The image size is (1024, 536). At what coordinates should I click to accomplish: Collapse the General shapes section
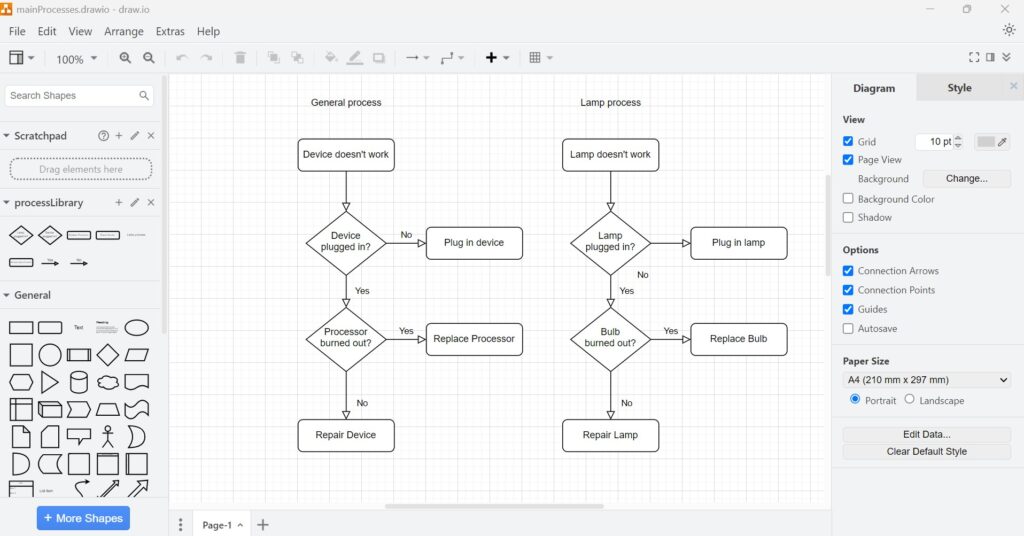tap(7, 296)
